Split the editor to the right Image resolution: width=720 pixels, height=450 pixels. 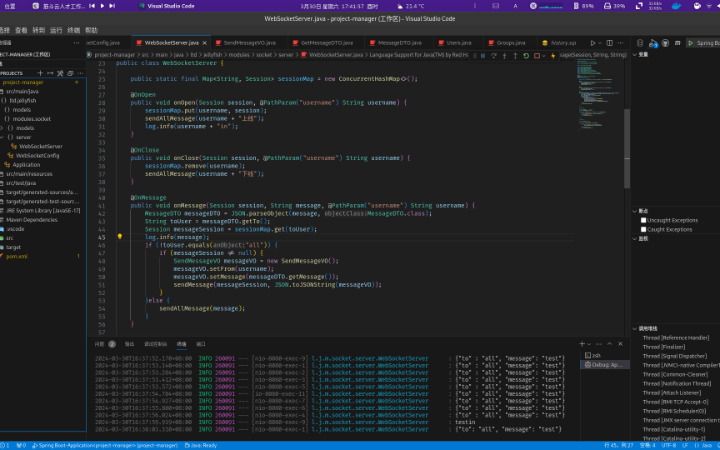click(x=609, y=43)
